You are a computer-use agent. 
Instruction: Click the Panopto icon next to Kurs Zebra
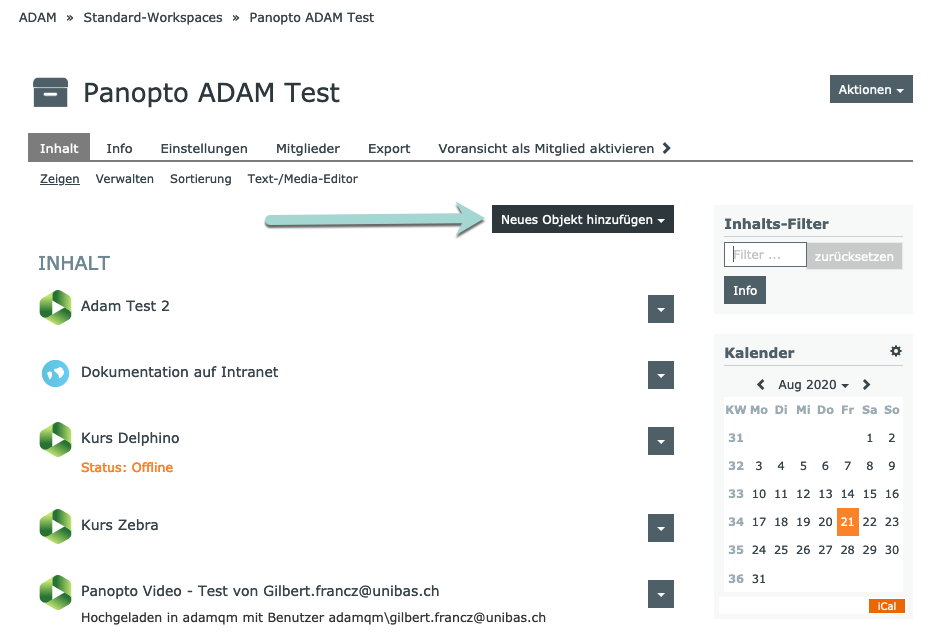click(56, 526)
